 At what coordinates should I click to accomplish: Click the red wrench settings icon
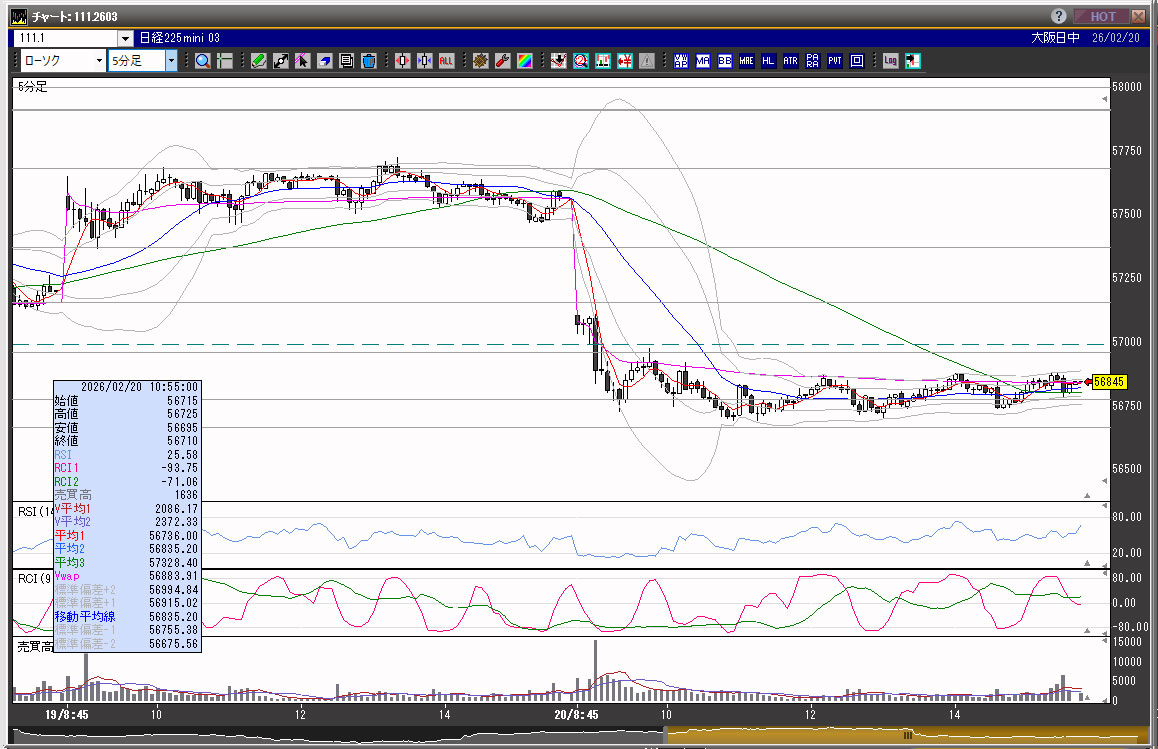coord(502,61)
